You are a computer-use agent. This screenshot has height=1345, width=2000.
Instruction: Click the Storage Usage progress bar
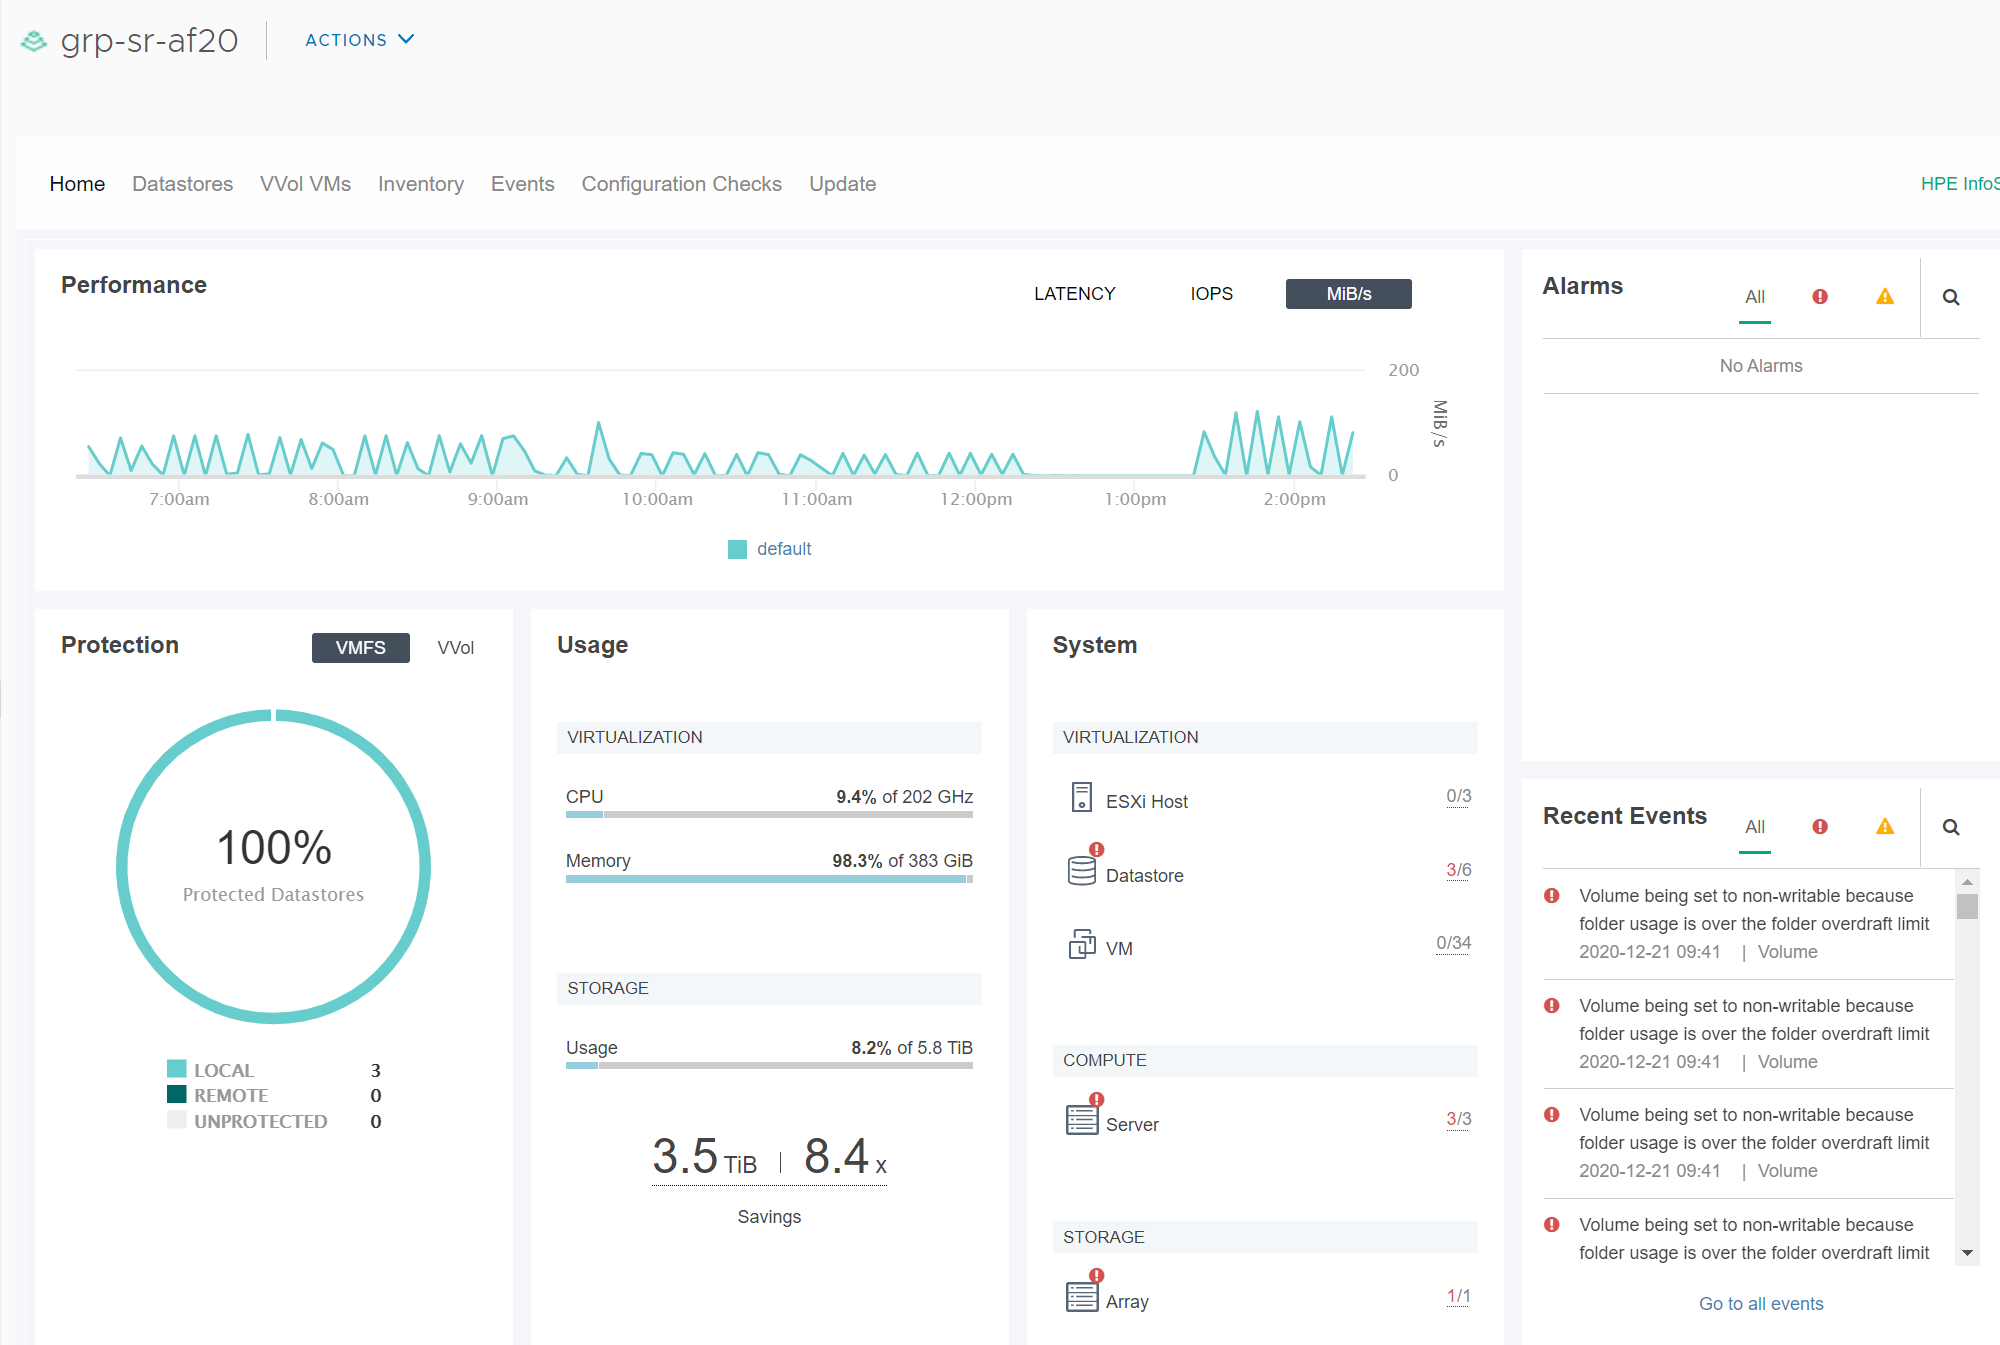pyautogui.click(x=769, y=1066)
